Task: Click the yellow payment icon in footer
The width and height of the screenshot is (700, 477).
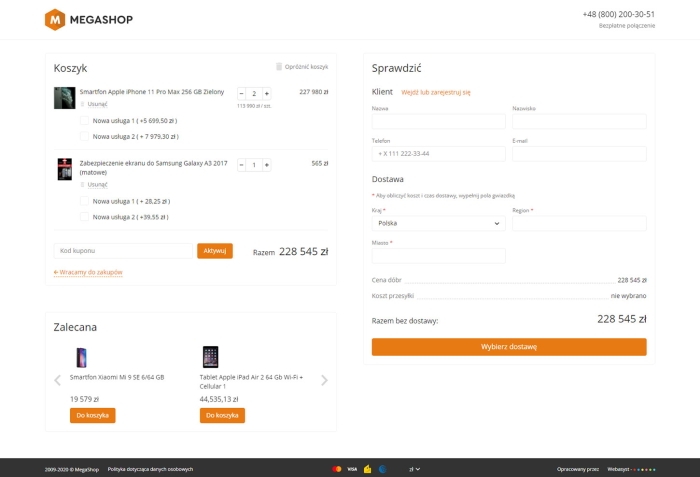Action: [x=367, y=469]
